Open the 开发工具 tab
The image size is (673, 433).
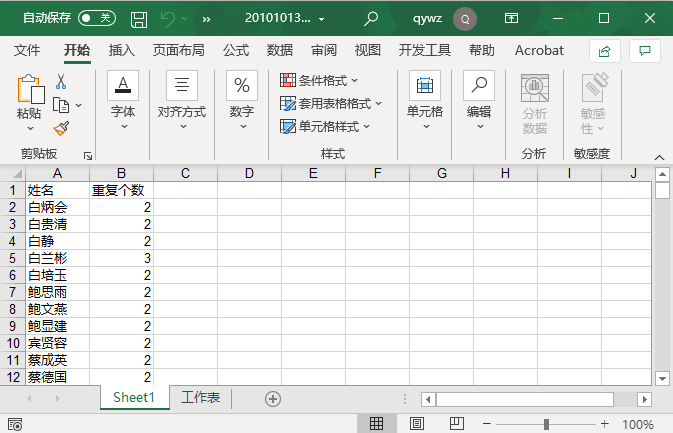pyautogui.click(x=424, y=51)
